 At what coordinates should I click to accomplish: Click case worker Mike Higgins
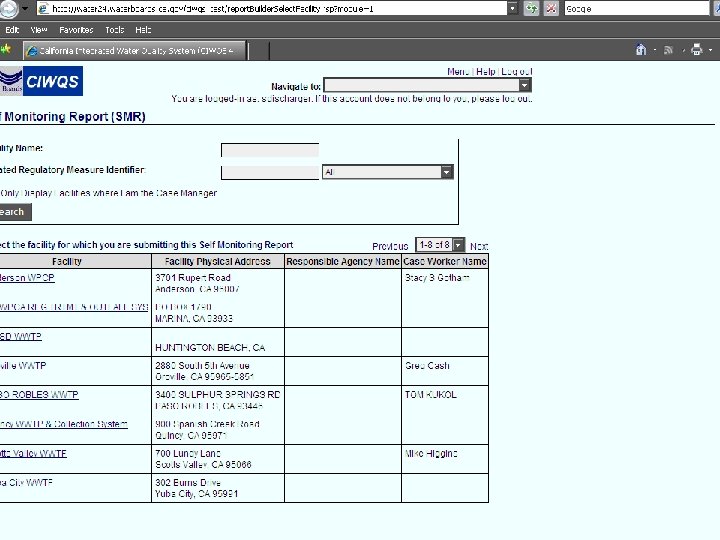[431, 454]
